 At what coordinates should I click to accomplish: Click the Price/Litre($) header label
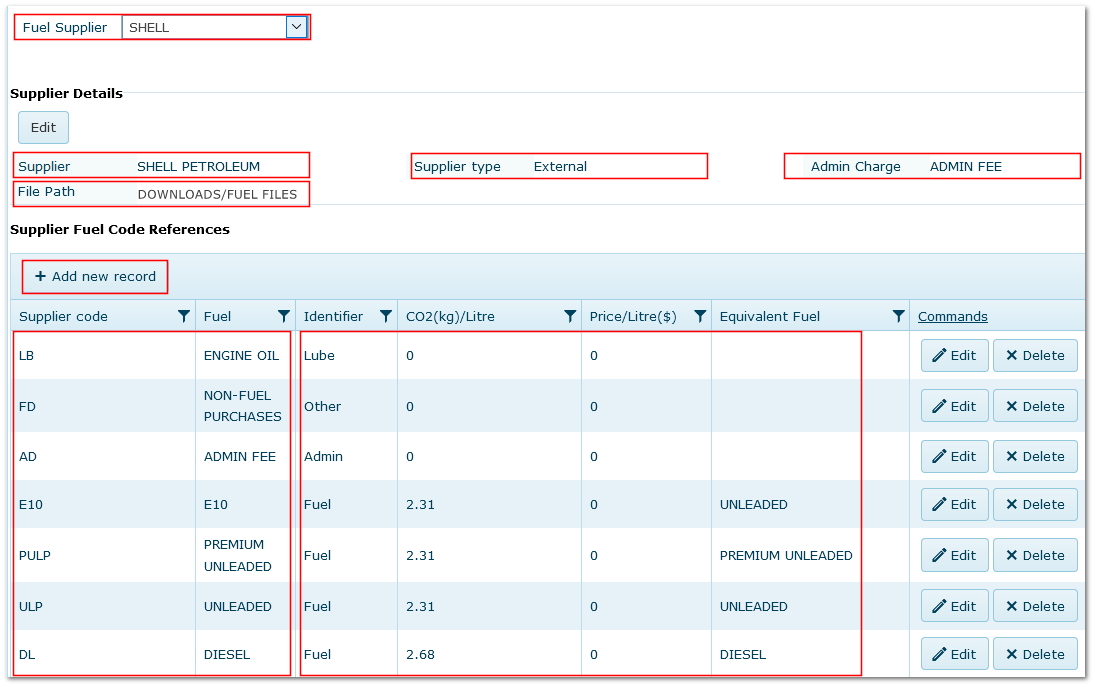click(633, 316)
